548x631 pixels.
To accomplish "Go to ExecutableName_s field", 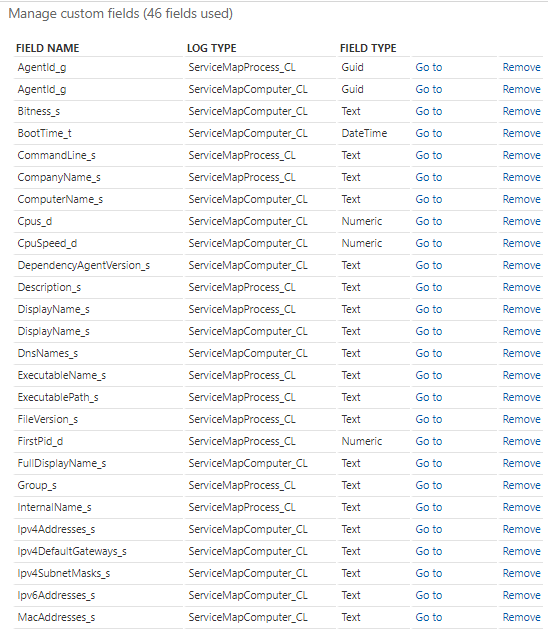I will pyautogui.click(x=429, y=375).
